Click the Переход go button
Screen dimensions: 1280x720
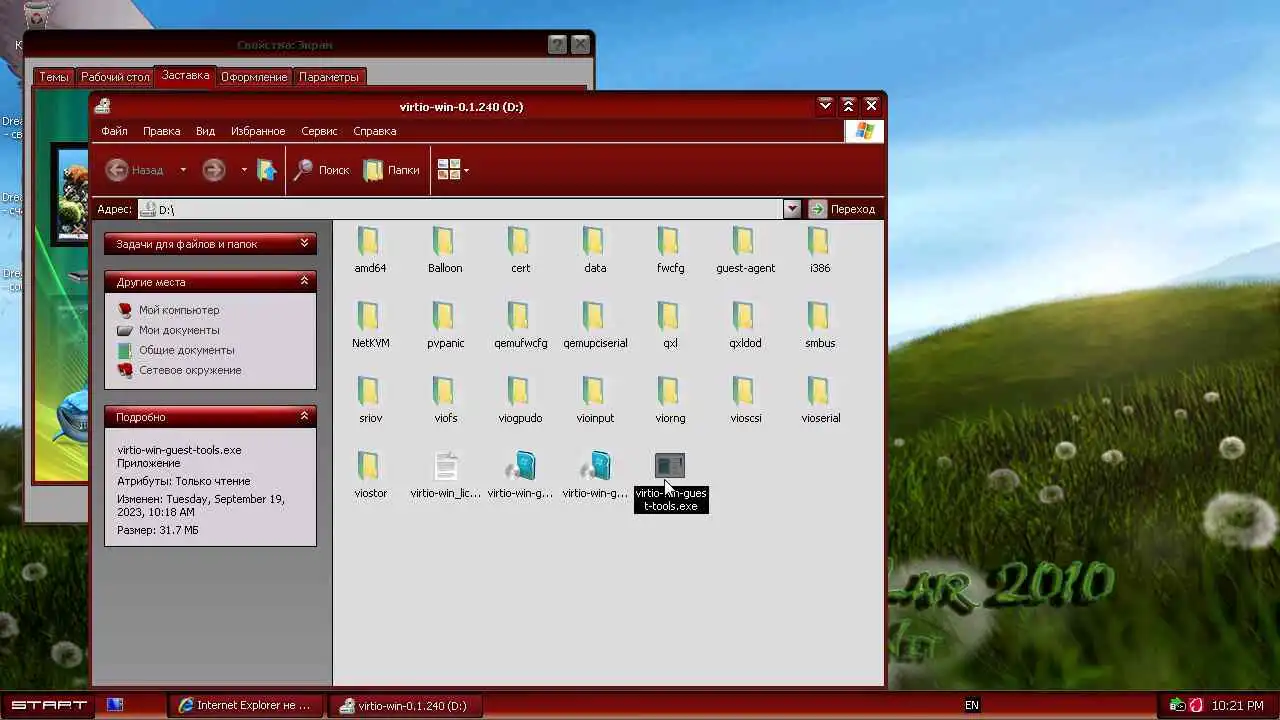(843, 209)
